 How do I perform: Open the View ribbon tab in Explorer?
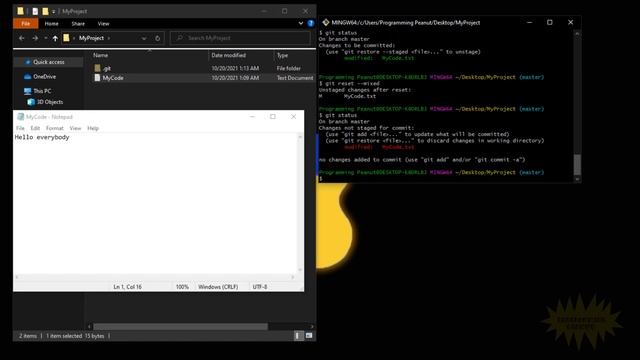point(103,24)
